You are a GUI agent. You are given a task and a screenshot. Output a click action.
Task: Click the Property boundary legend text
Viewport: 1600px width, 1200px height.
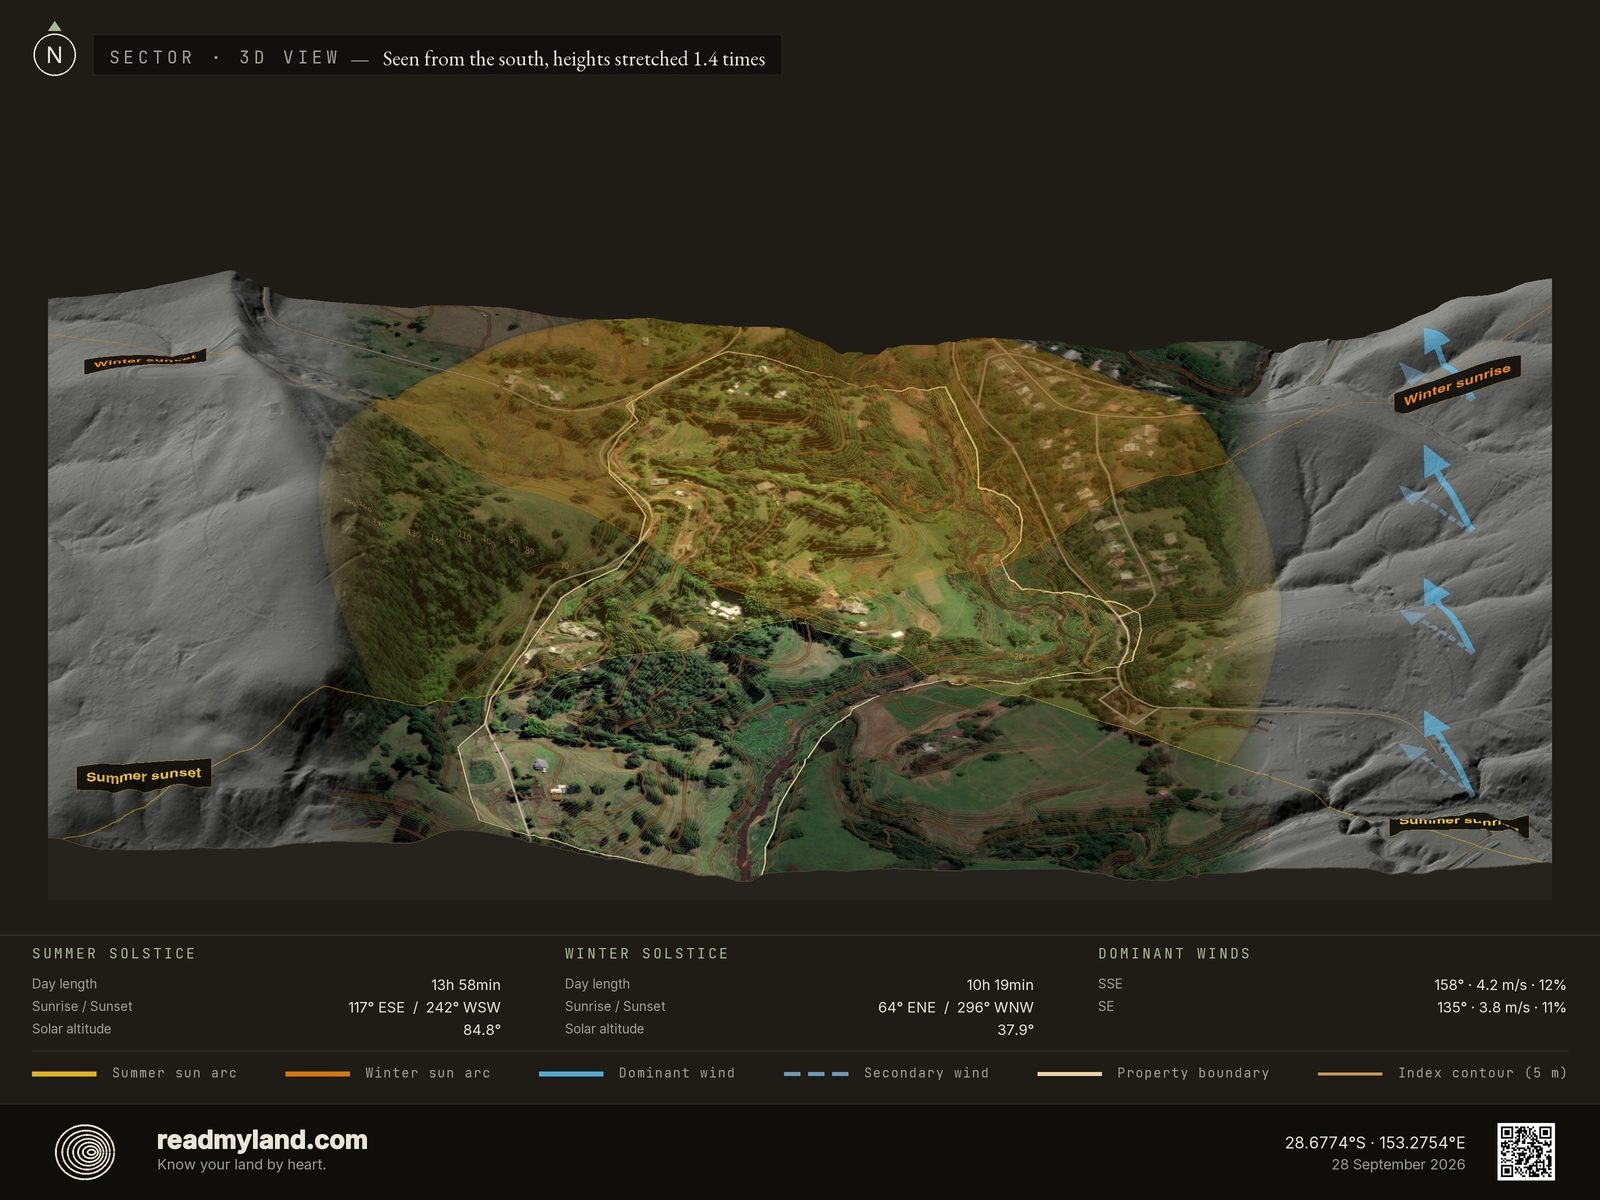1193,1073
